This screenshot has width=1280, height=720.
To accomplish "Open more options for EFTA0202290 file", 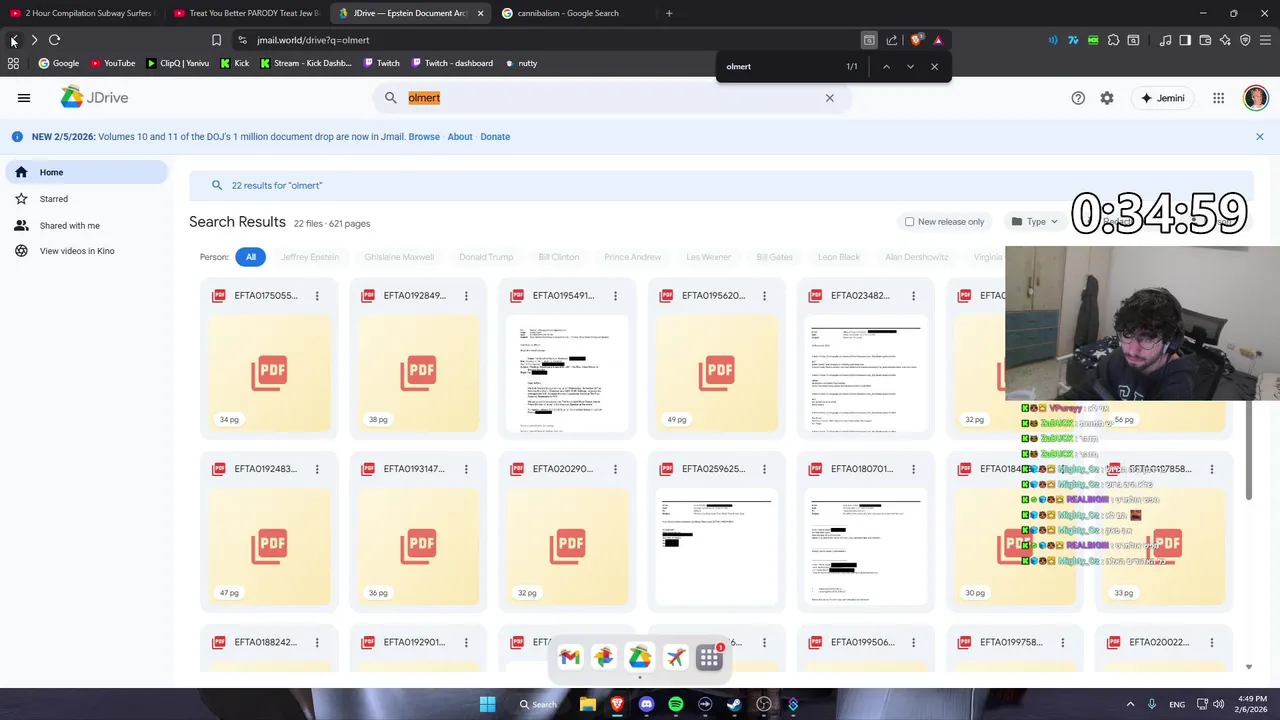I will 615,469.
